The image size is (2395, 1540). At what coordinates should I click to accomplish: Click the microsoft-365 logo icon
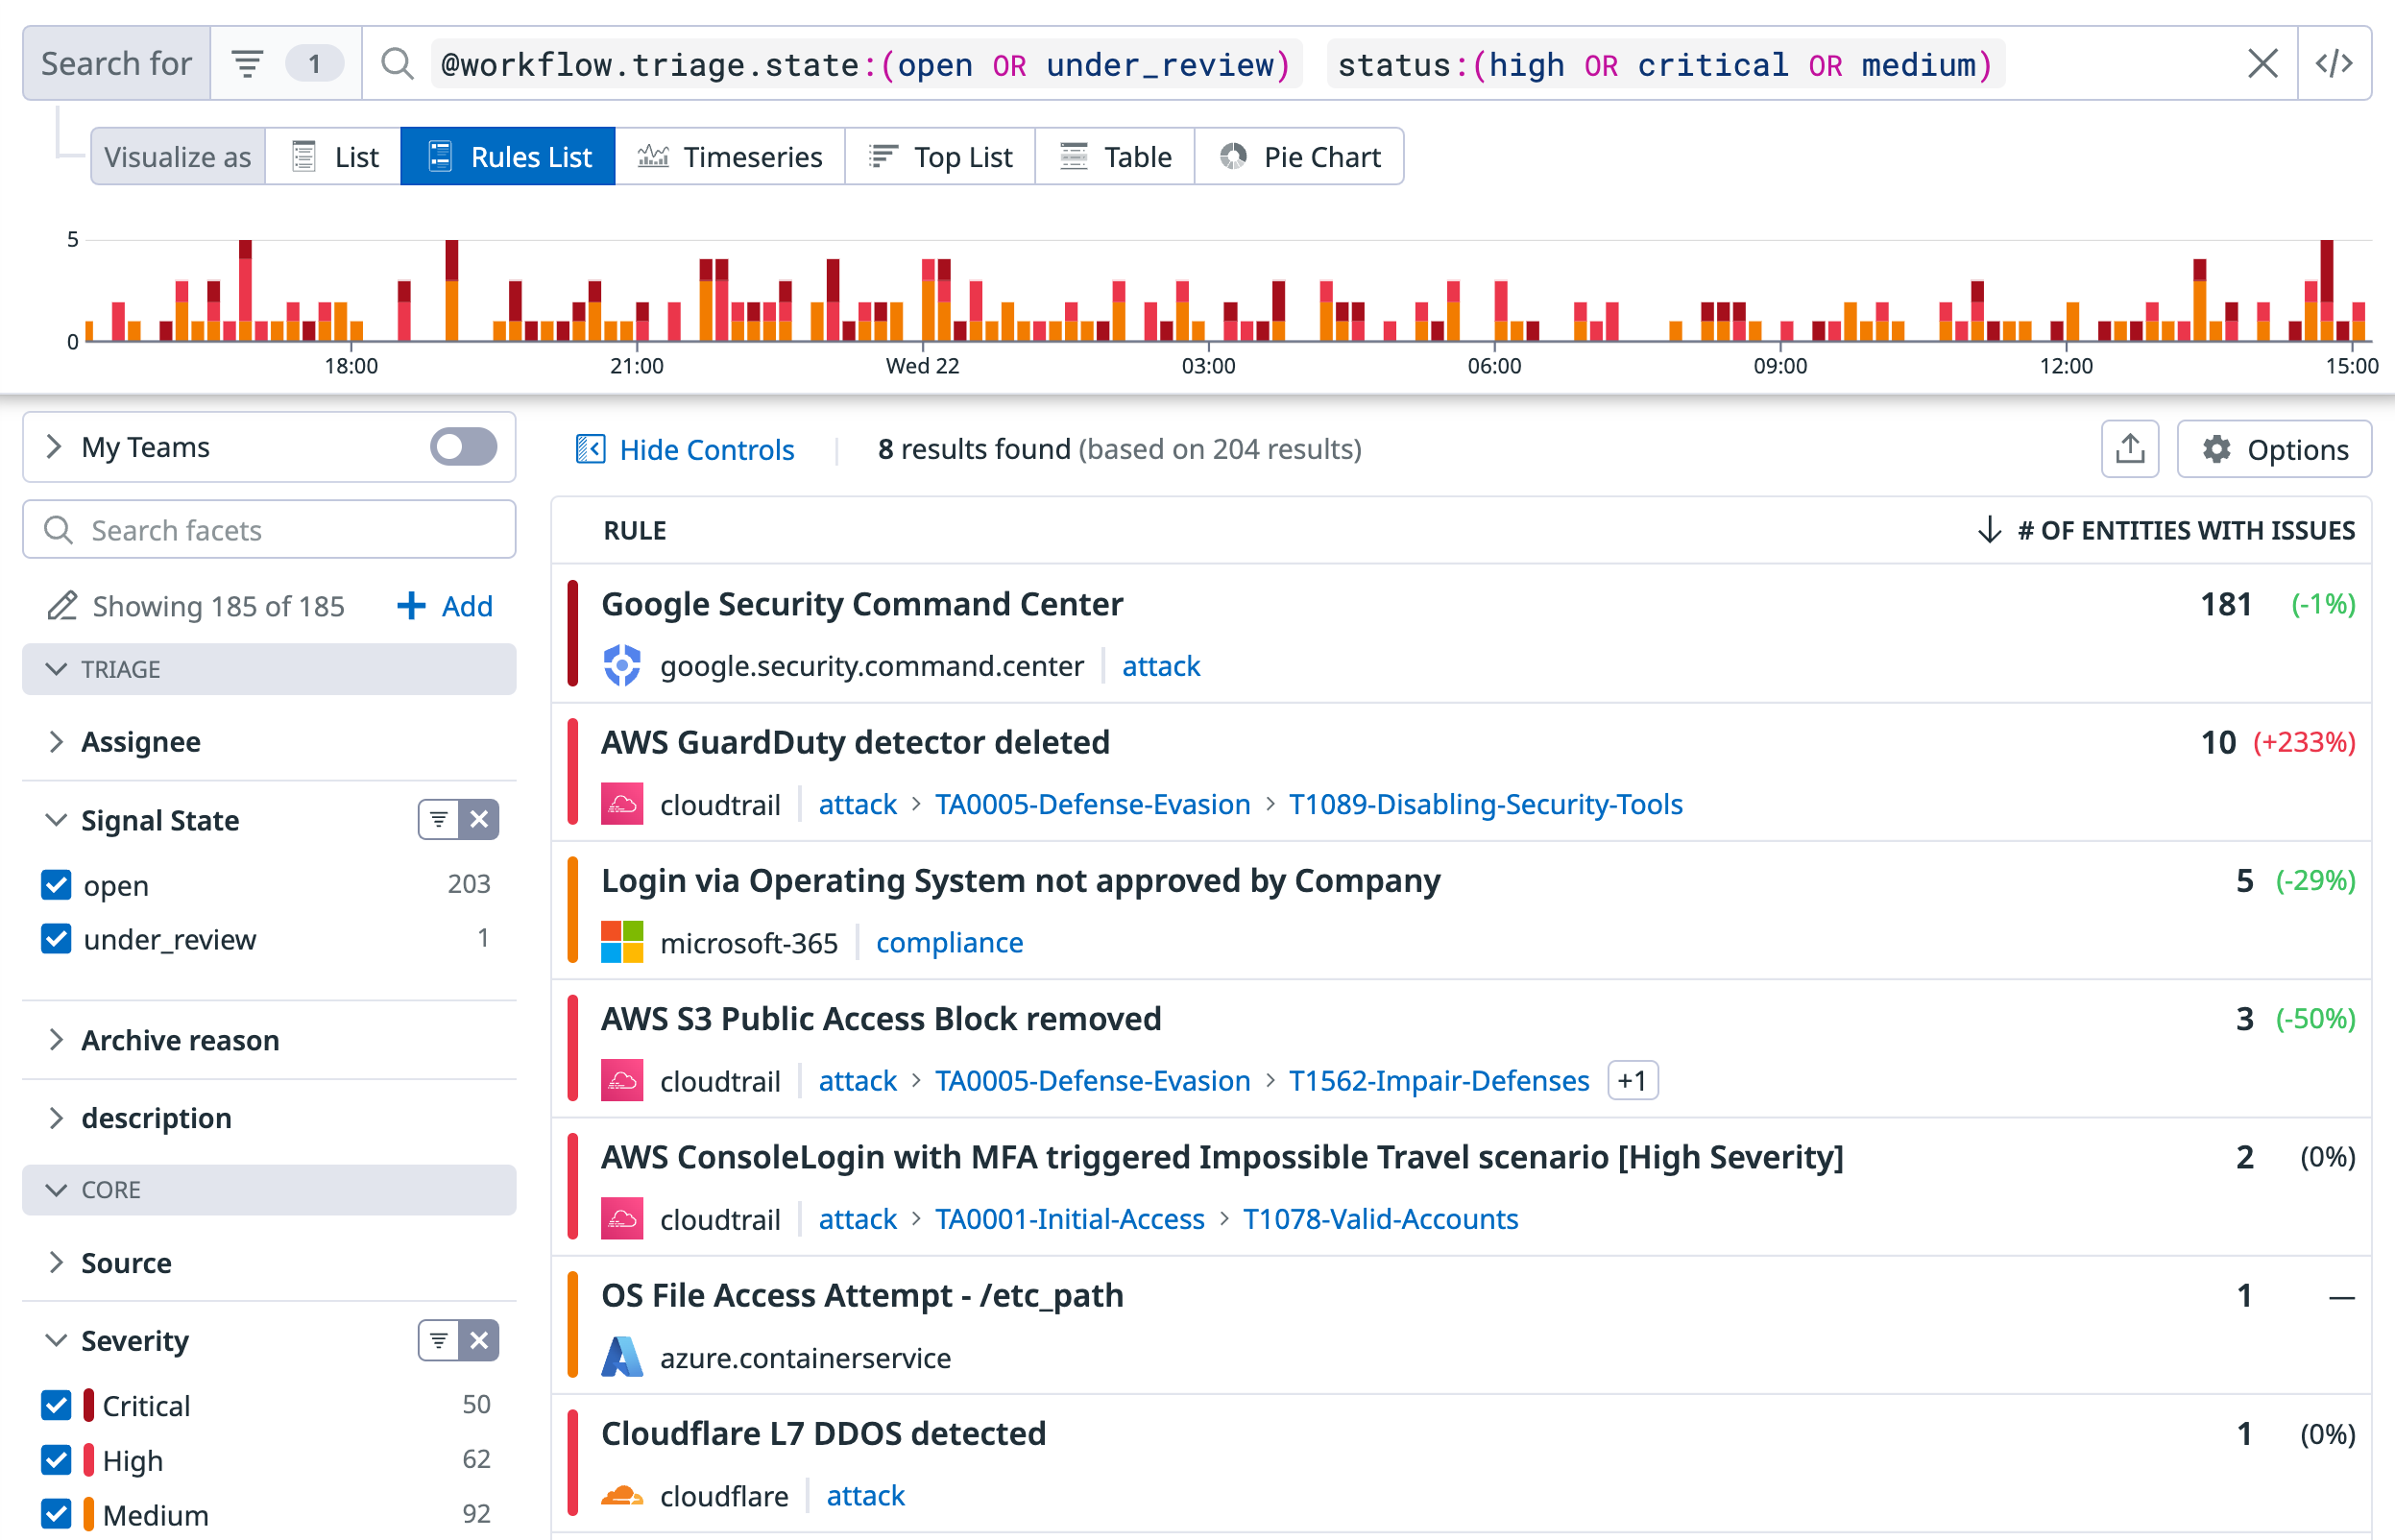[622, 941]
